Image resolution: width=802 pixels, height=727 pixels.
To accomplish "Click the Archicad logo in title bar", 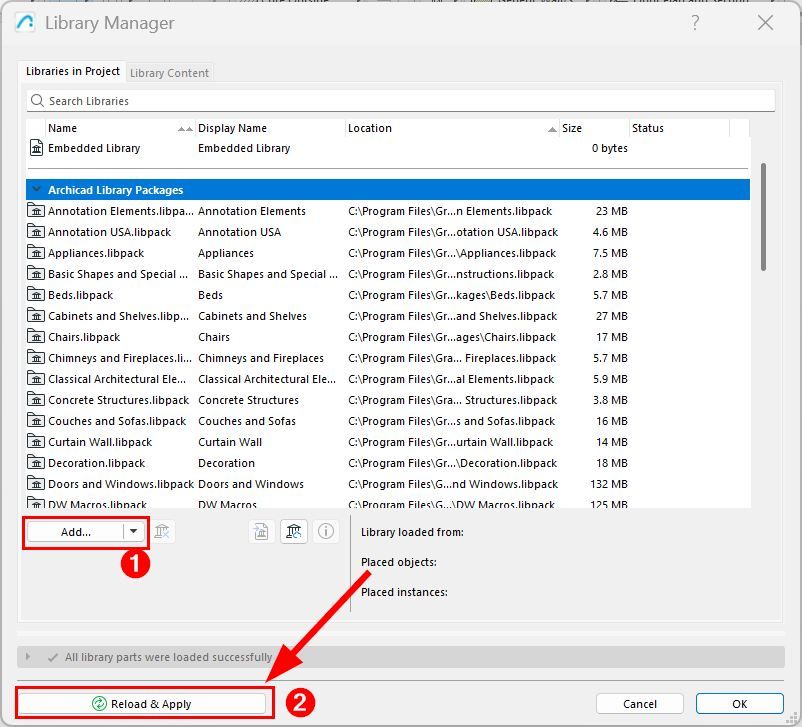I will [x=25, y=23].
